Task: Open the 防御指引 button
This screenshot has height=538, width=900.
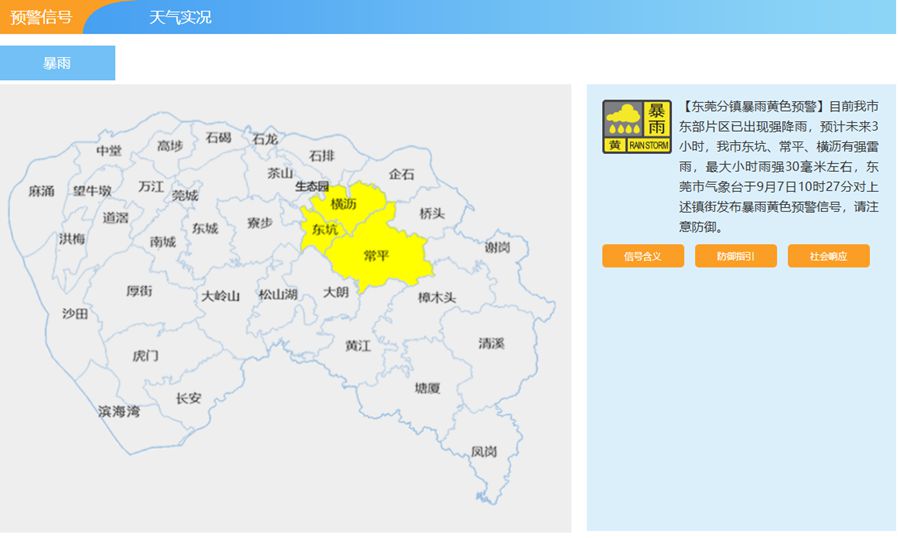Action: coord(736,256)
